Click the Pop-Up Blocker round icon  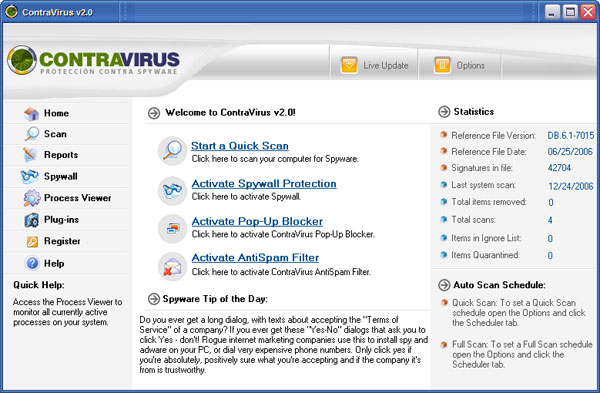(172, 228)
